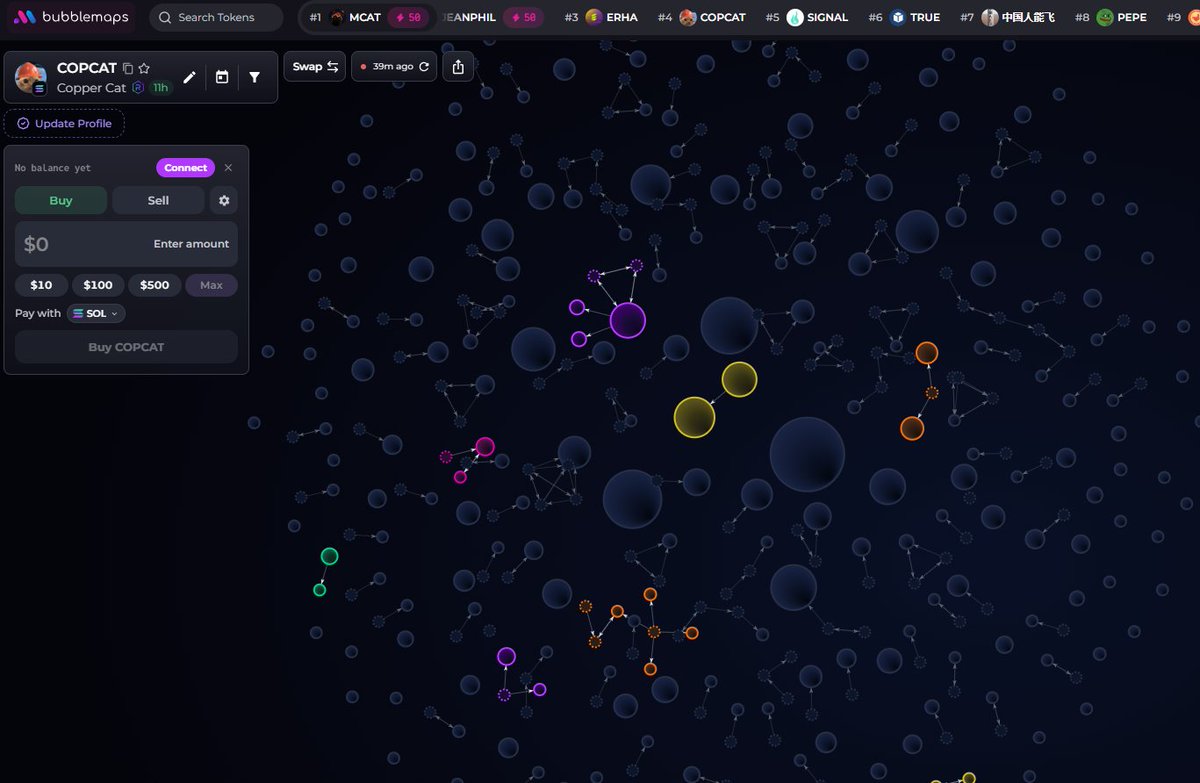Click the ERHA trending token icon

(593, 17)
